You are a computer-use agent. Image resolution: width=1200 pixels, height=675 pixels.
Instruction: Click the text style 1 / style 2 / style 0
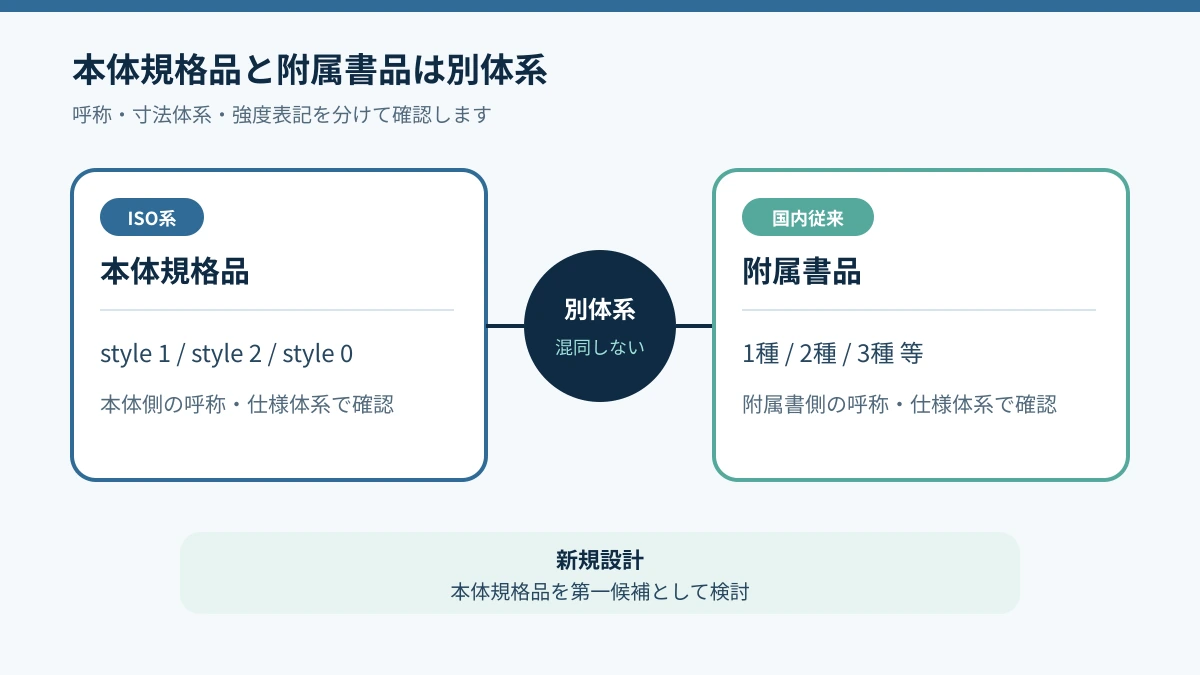(227, 354)
